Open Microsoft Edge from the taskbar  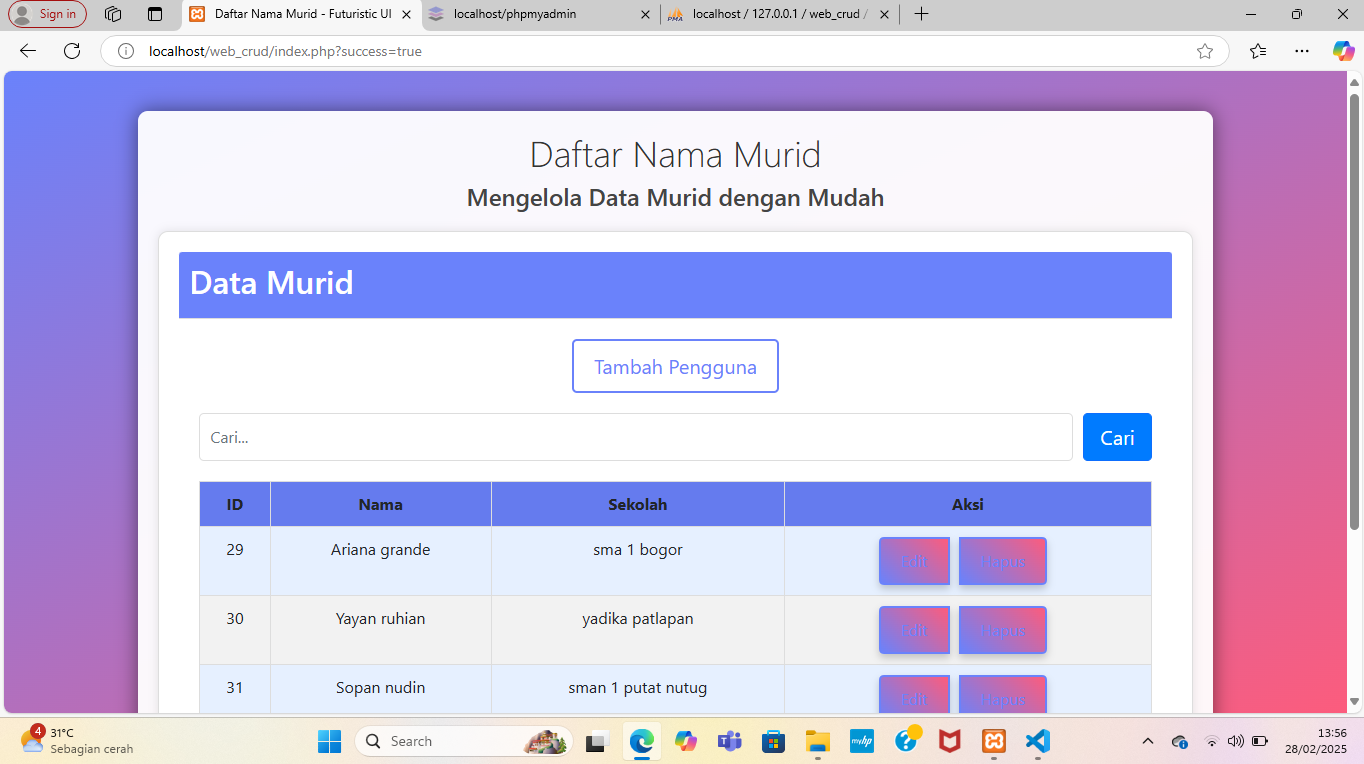pyautogui.click(x=641, y=741)
